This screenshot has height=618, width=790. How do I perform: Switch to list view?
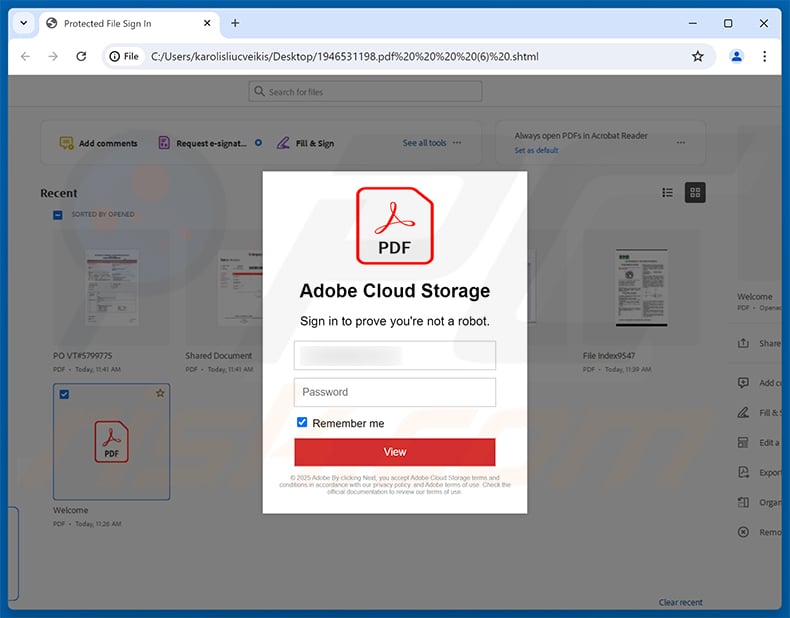(667, 192)
